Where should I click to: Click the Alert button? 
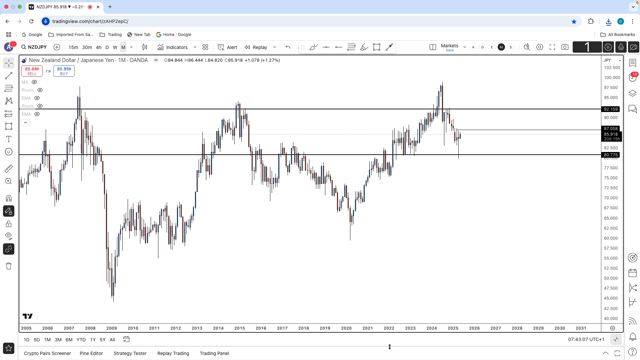point(227,47)
